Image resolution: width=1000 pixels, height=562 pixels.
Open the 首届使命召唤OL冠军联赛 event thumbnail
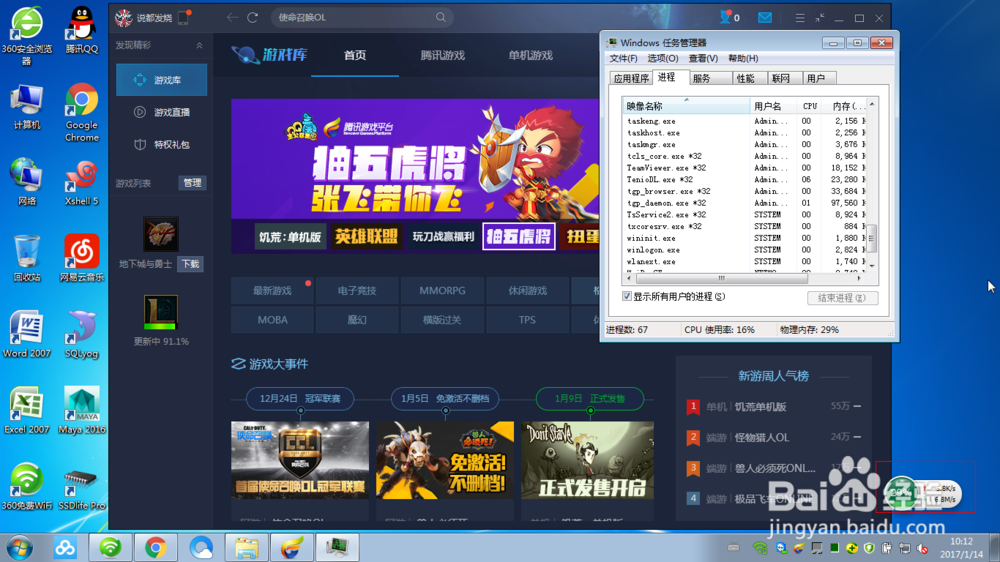click(300, 459)
